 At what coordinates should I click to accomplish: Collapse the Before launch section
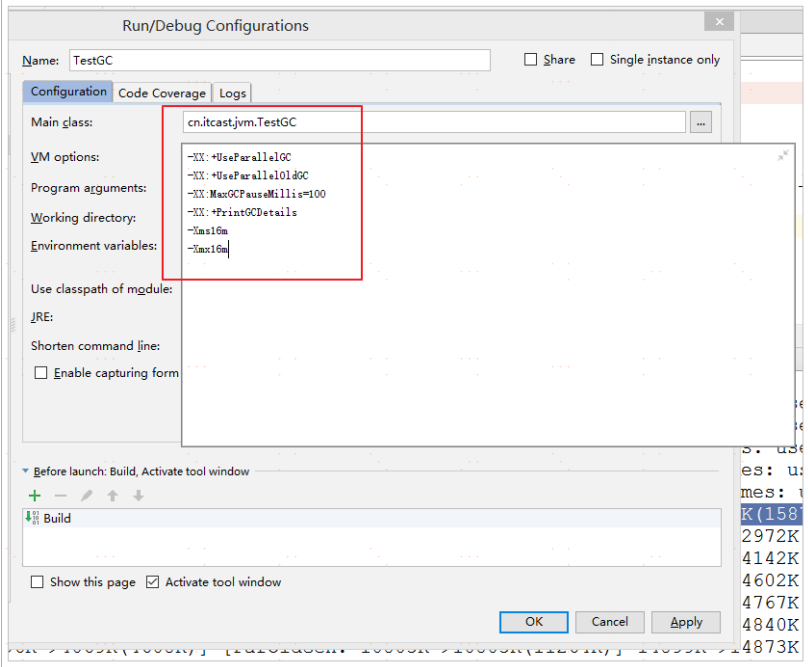[x=25, y=471]
